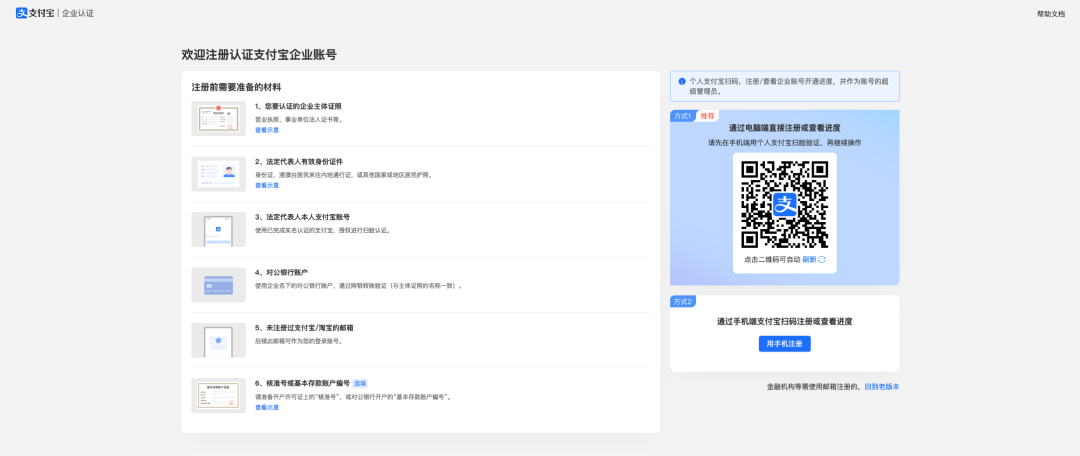This screenshot has width=1080, height=456.
Task: Click the corporate bank card thumbnail
Action: pos(218,284)
